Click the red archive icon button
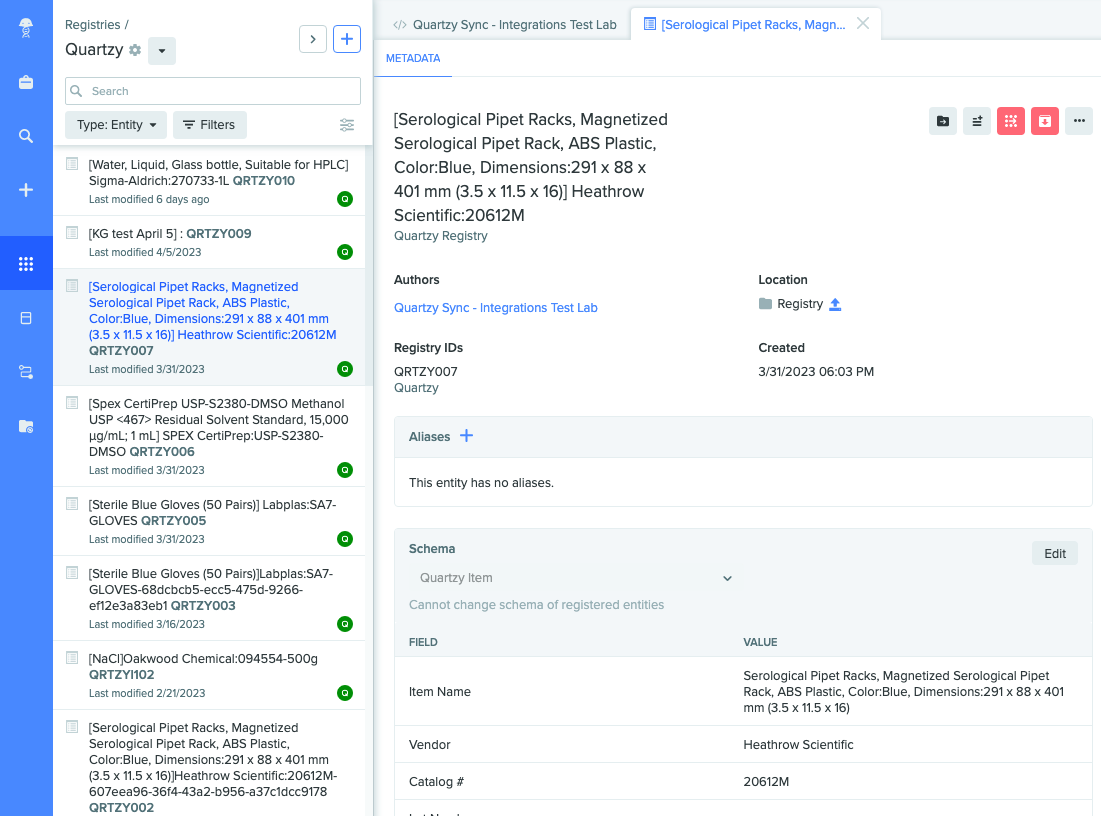 point(1045,121)
